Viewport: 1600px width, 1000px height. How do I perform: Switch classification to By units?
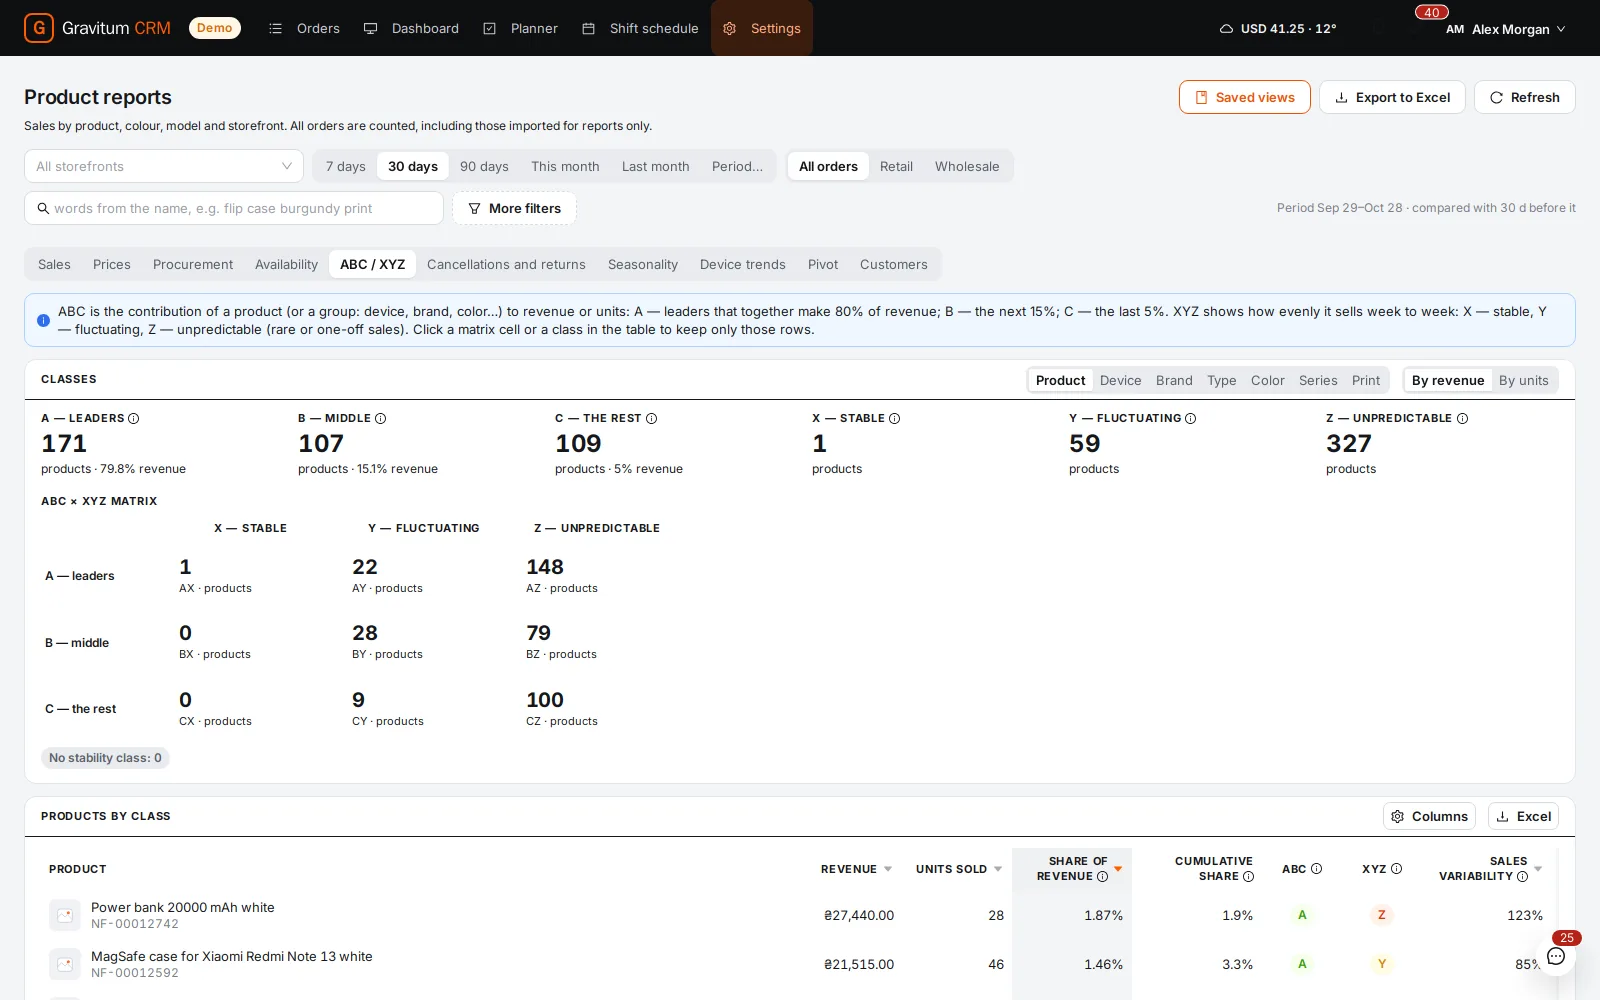click(x=1523, y=380)
